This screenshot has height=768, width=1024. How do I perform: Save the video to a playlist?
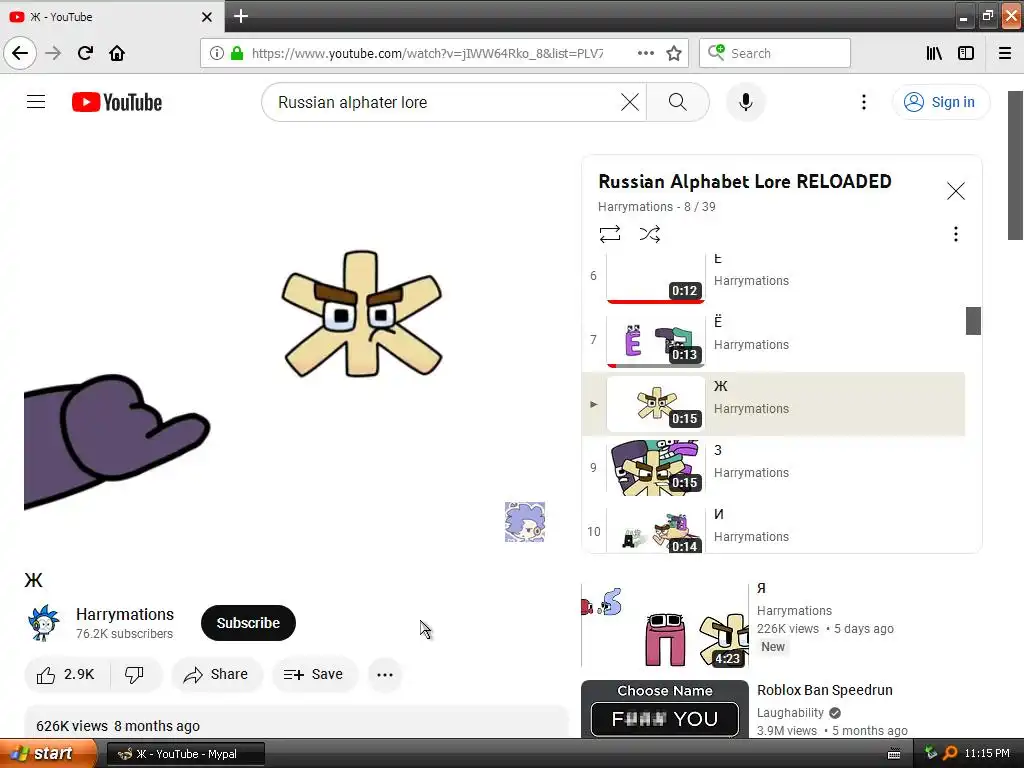[x=313, y=674]
